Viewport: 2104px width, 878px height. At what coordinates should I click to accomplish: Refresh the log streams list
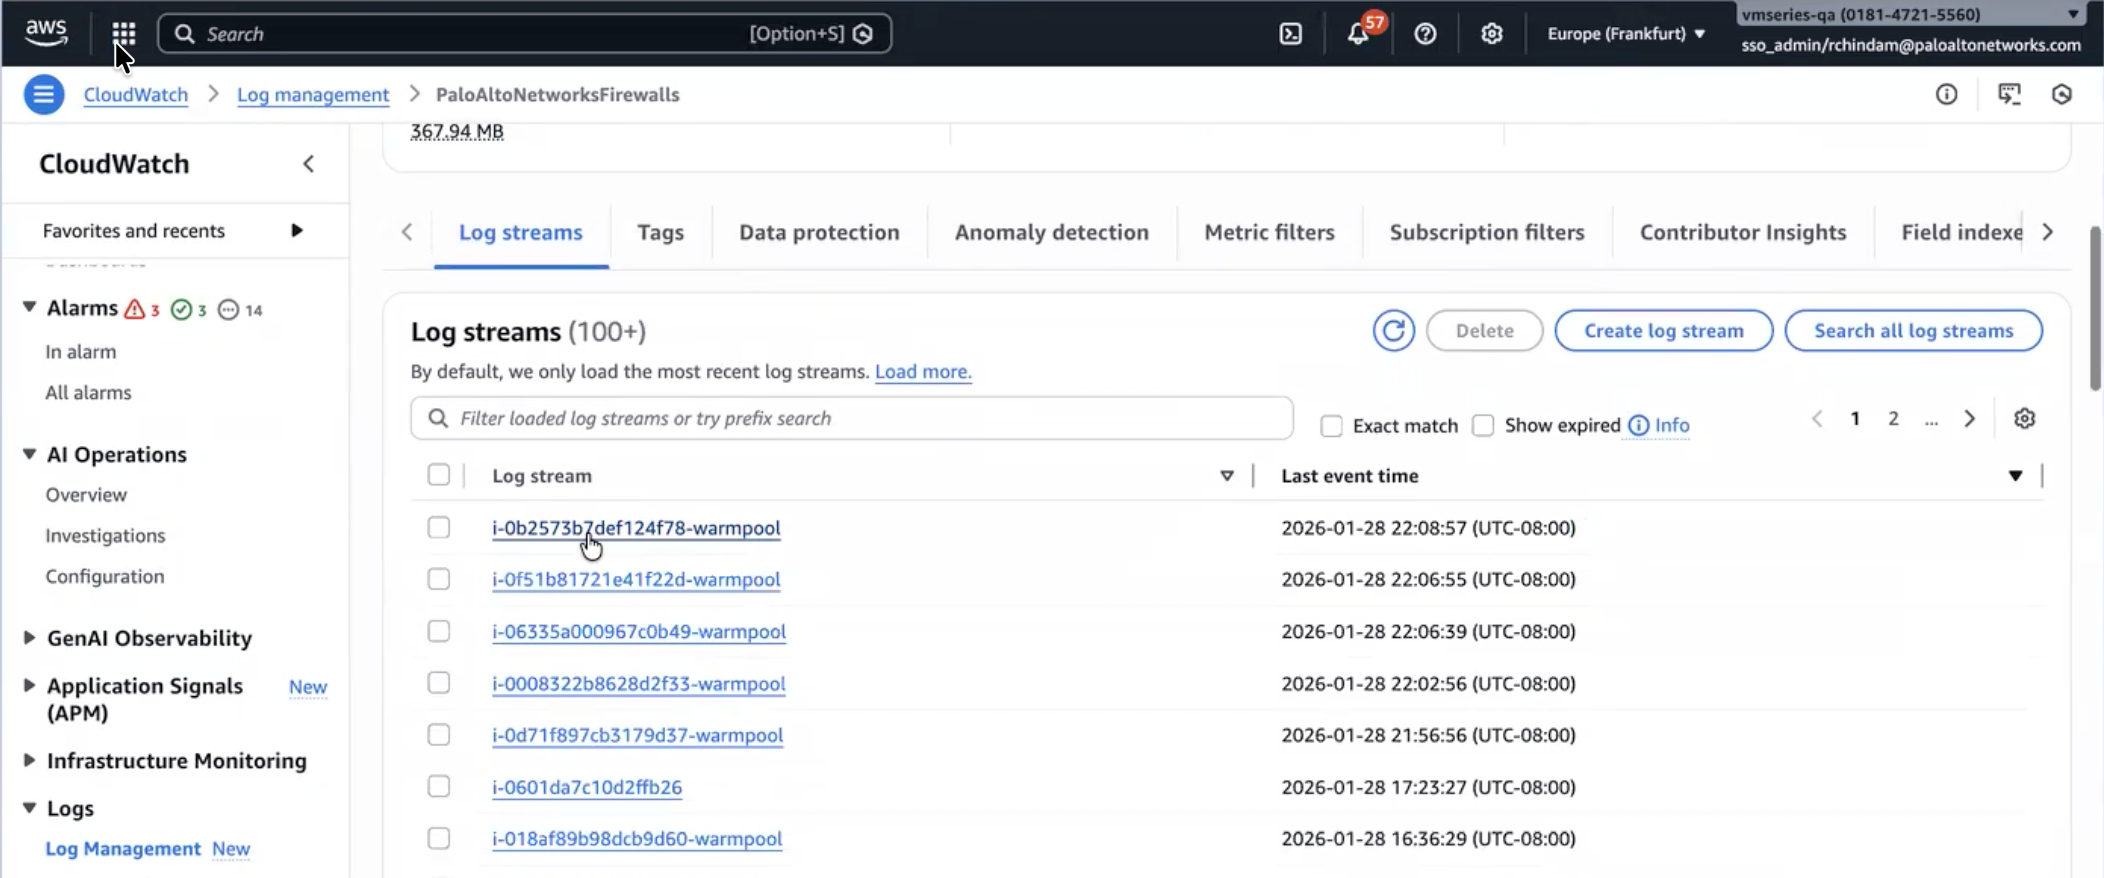tap(1393, 331)
